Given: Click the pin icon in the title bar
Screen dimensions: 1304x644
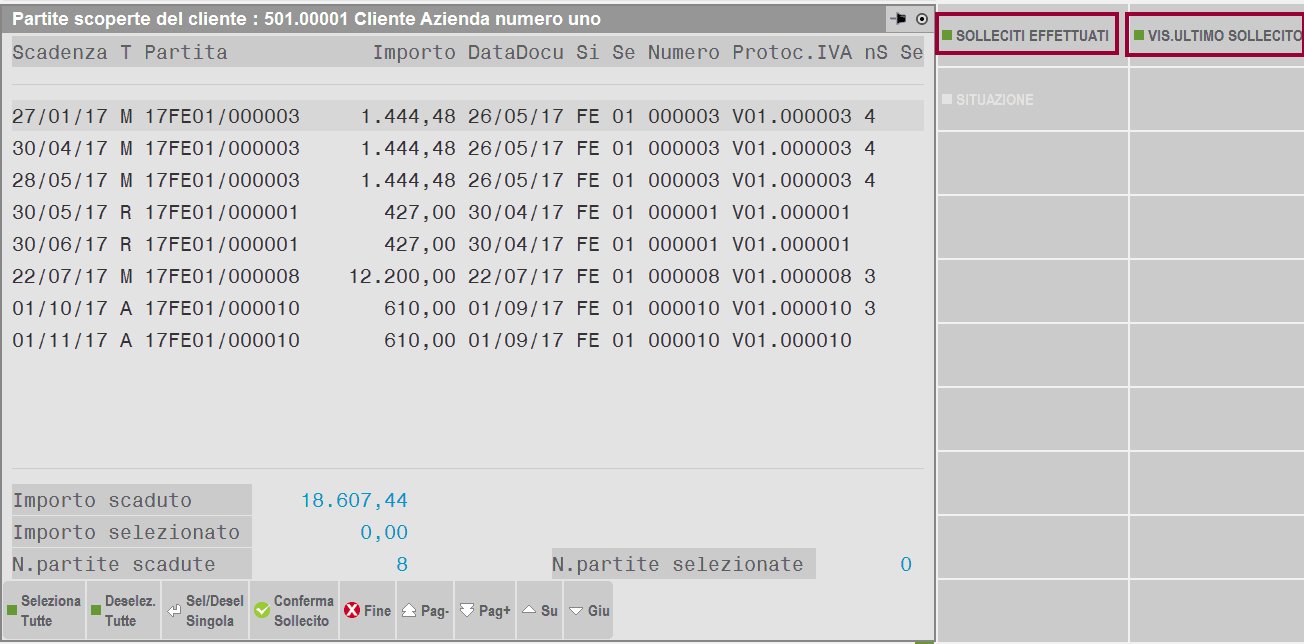Looking at the screenshot, I should pos(897,19).
